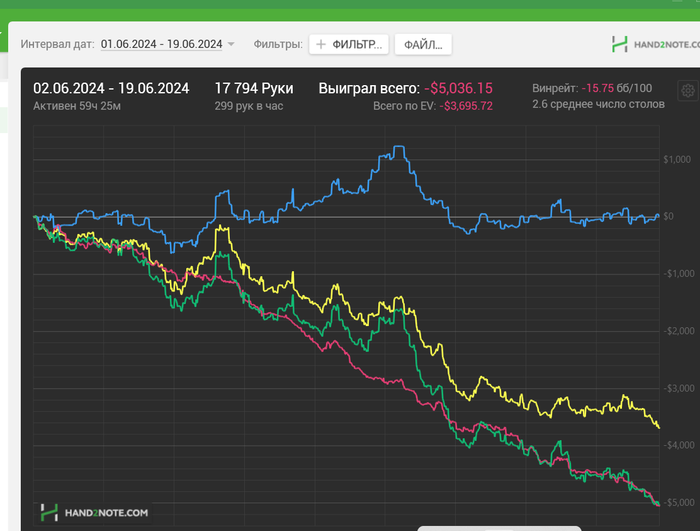Click the 'Фильтры:' label
This screenshot has width=700, height=531.
pos(278,44)
